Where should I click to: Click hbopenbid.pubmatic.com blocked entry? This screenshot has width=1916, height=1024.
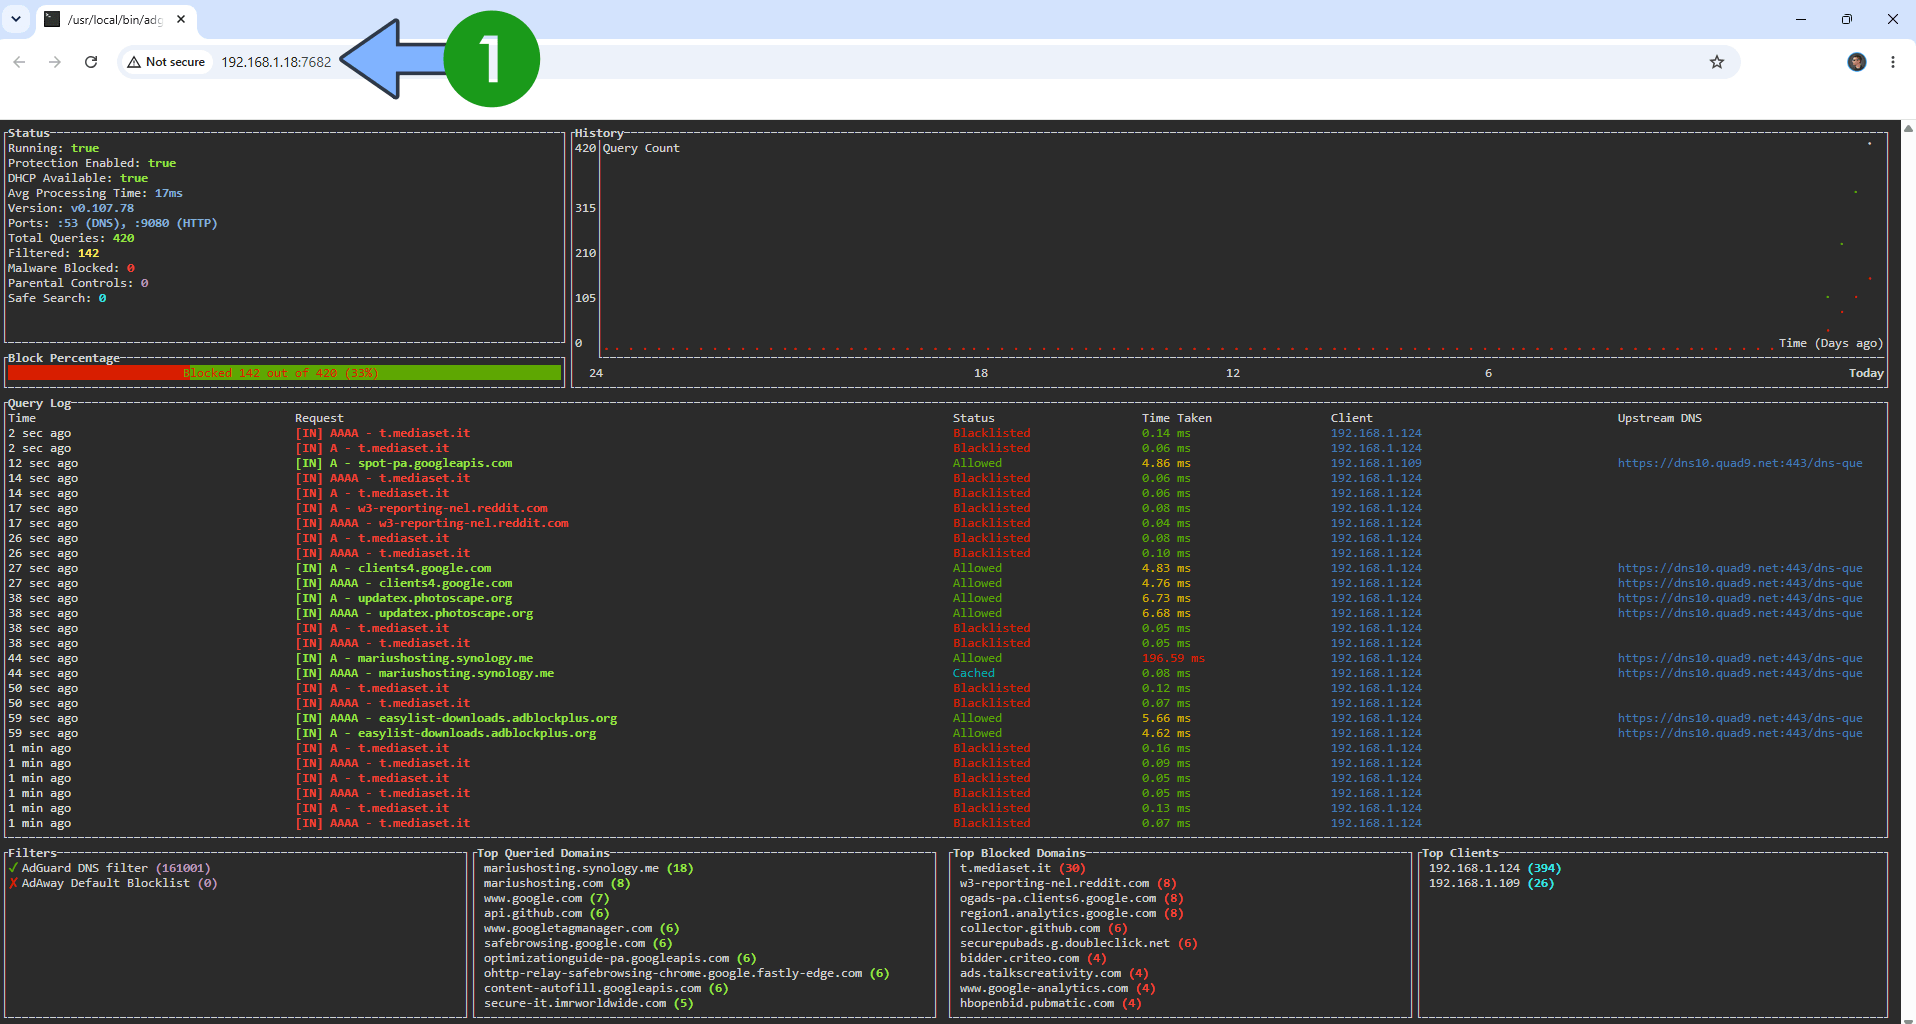point(1050,1003)
